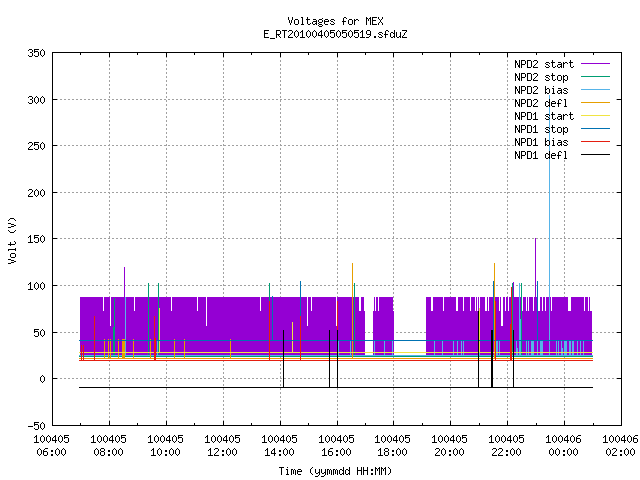Select the NPD2 defl legend label
Screen dimensions: 640x480
541,103
